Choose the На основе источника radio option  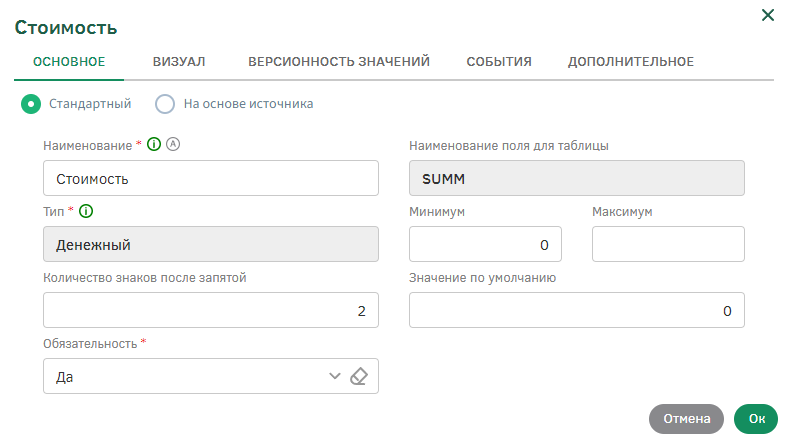165,103
